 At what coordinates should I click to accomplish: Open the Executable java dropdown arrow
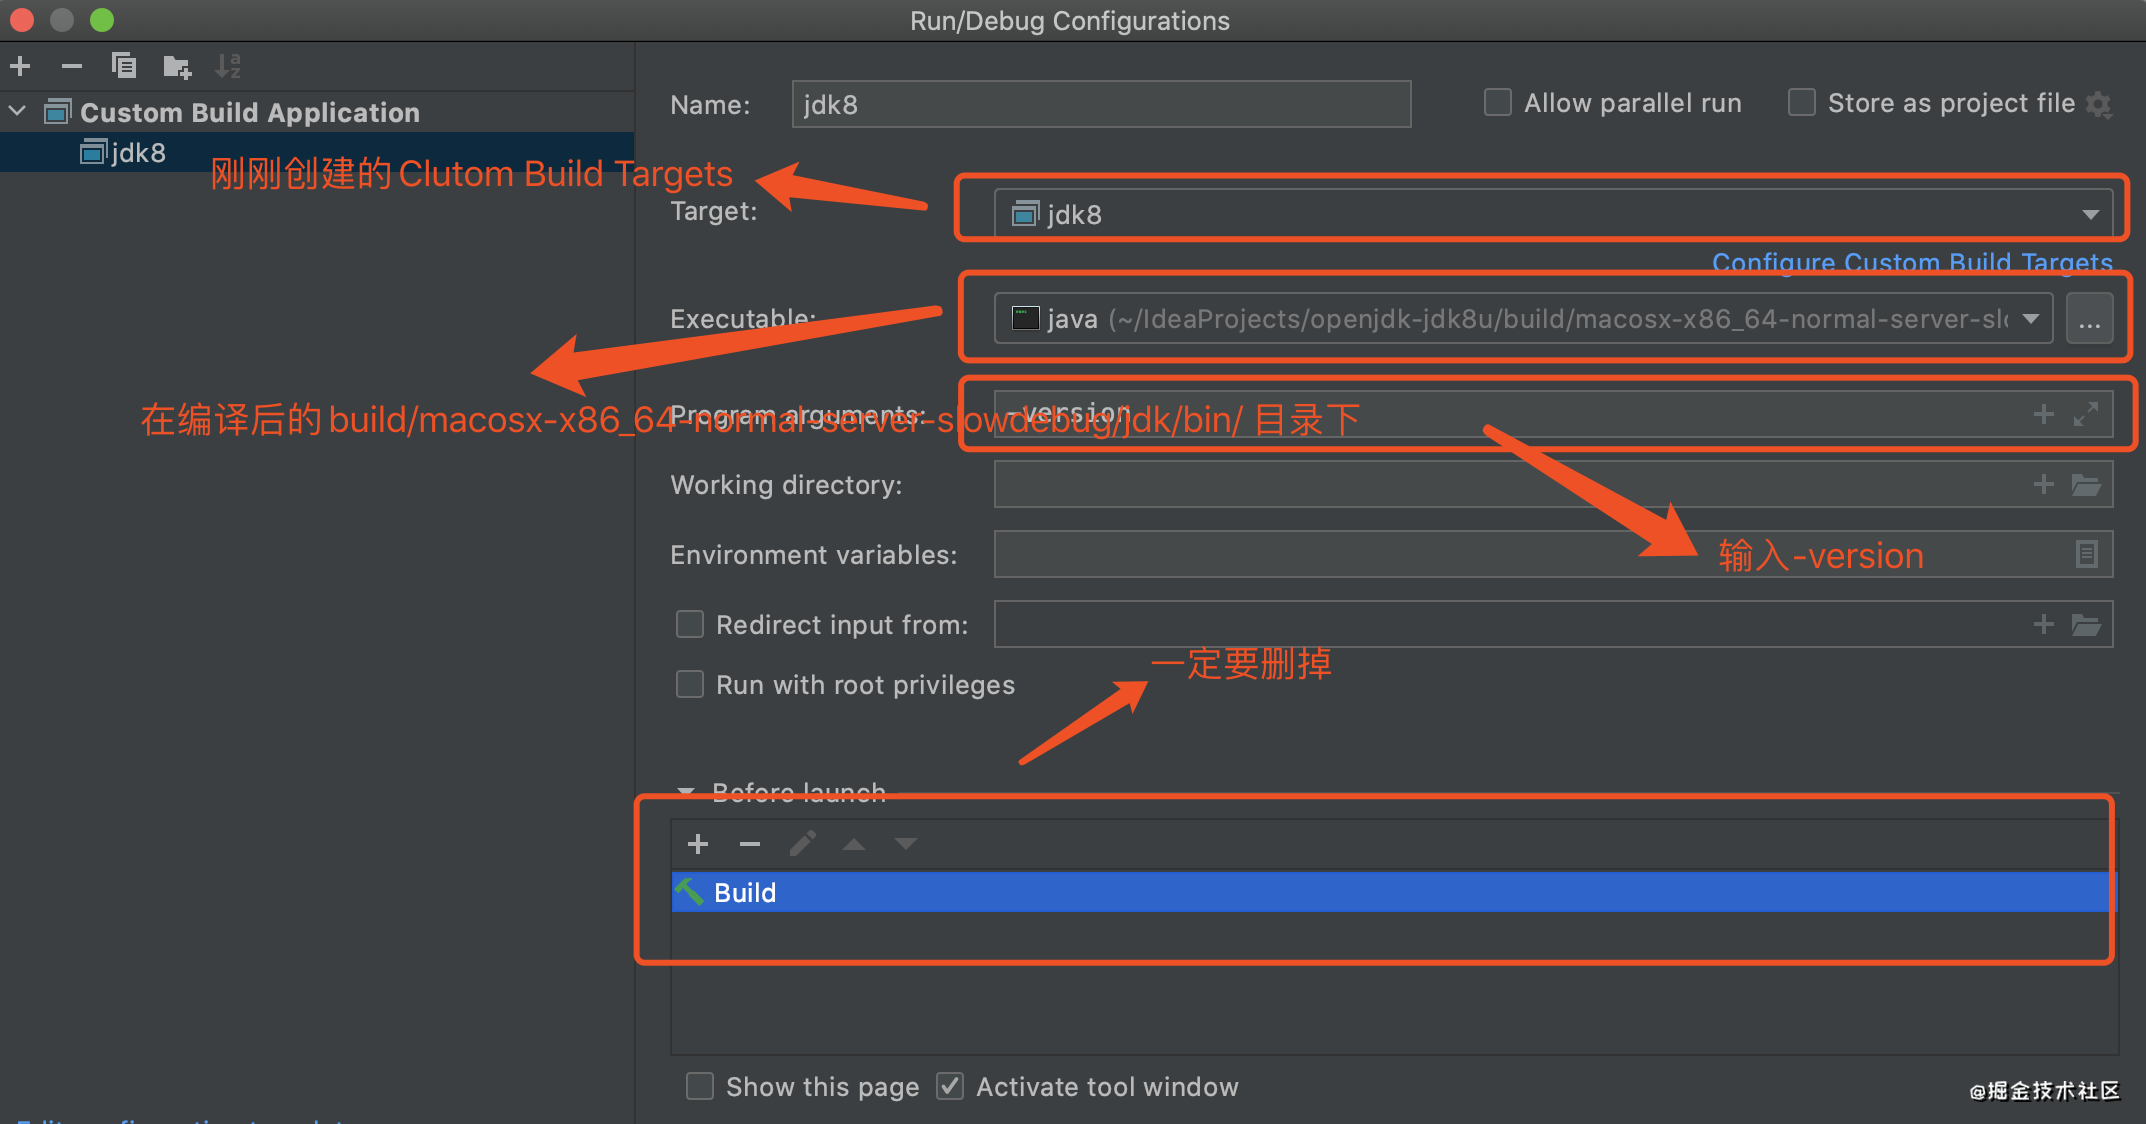click(x=2030, y=319)
